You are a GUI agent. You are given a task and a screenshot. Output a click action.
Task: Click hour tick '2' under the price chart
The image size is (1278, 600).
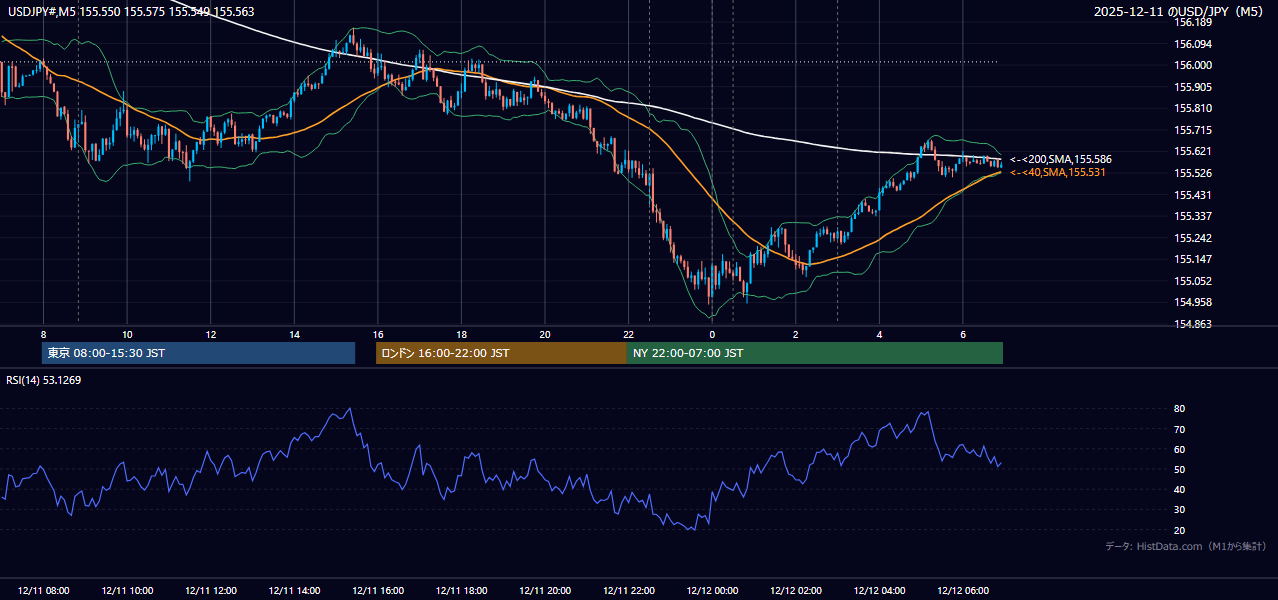[x=796, y=334]
